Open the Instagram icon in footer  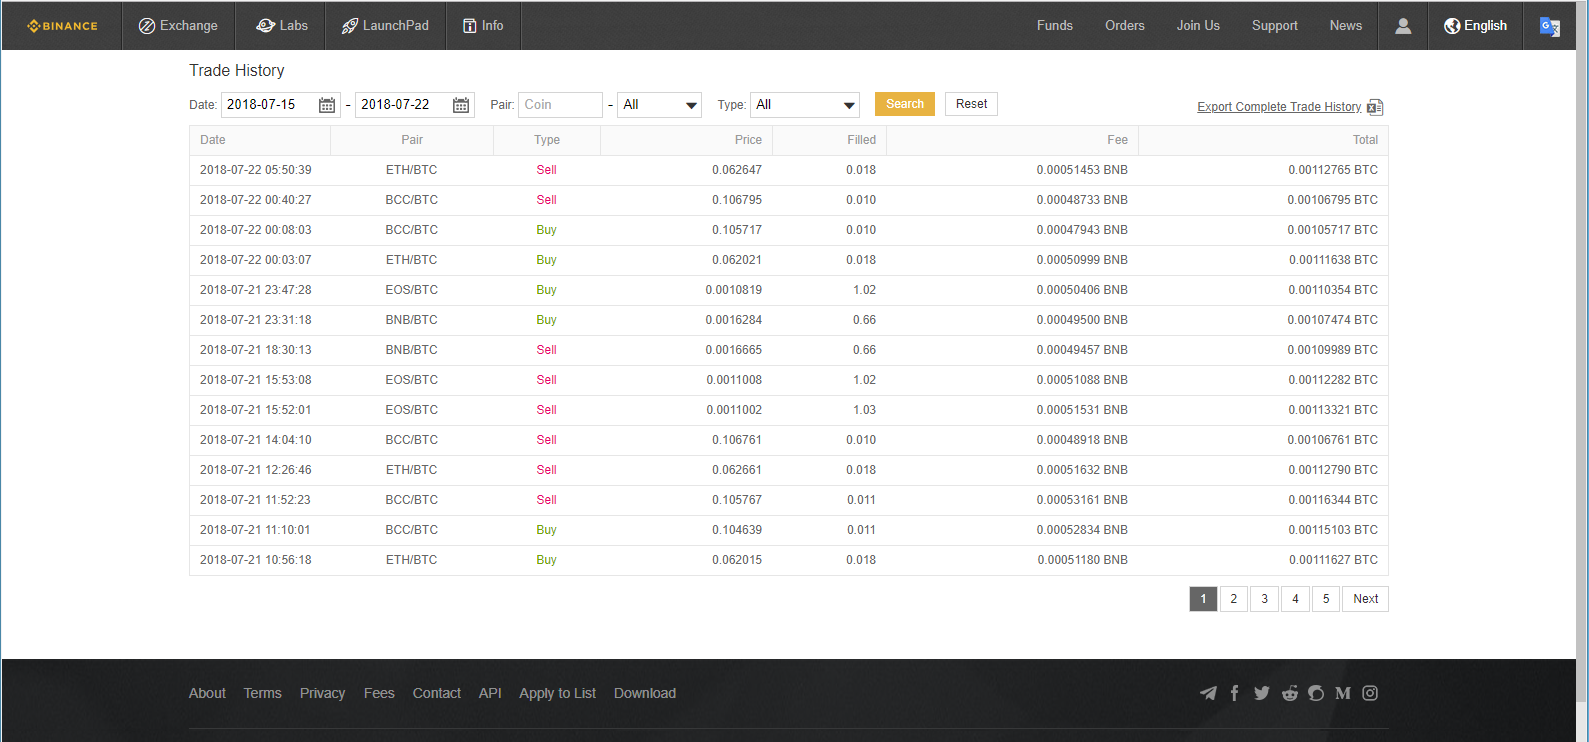(x=1370, y=693)
